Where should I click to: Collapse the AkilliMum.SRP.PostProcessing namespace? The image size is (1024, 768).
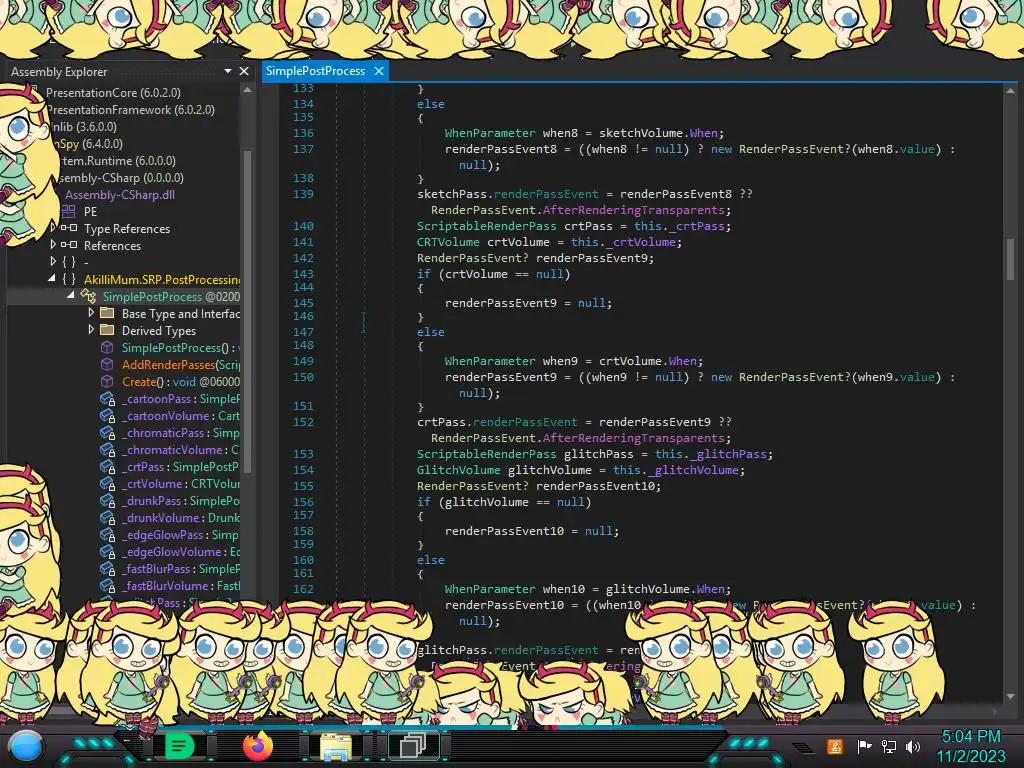52,279
